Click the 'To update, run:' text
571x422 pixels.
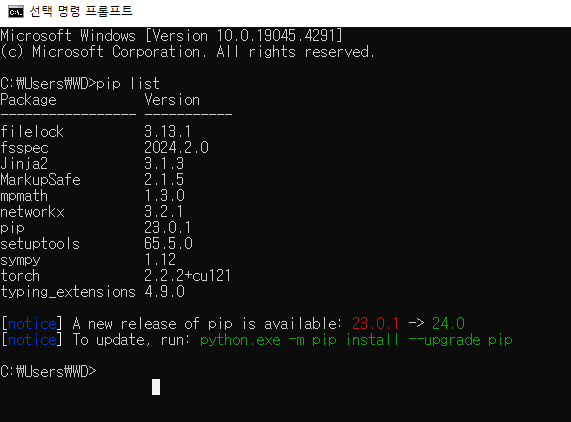point(131,340)
